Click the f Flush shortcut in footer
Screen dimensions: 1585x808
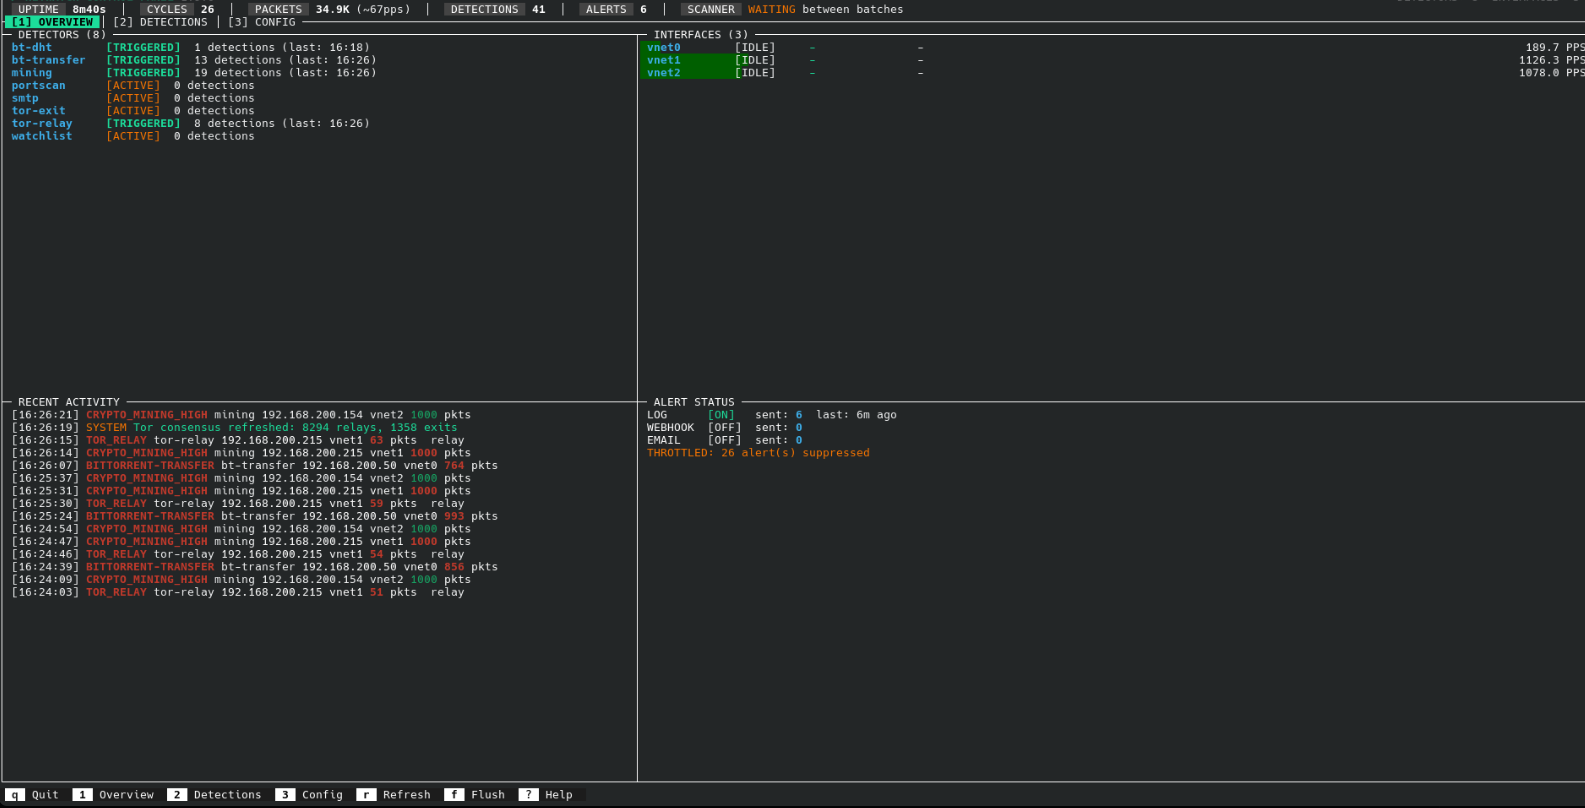475,795
